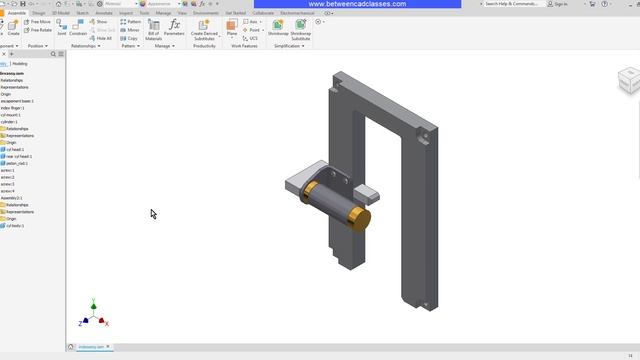
Task: Select cylinder:1 in browser tree
Action: pos(9,122)
